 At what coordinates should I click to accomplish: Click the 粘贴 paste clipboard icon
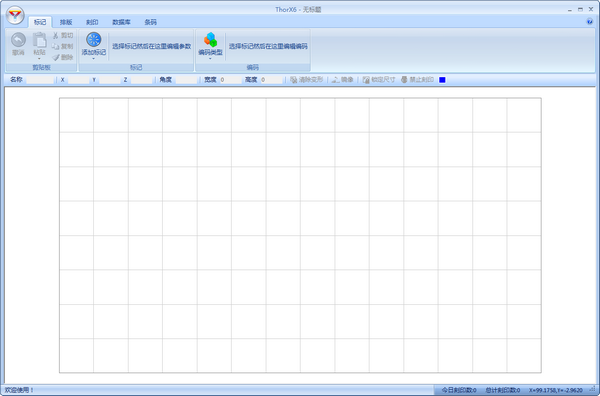[x=39, y=40]
